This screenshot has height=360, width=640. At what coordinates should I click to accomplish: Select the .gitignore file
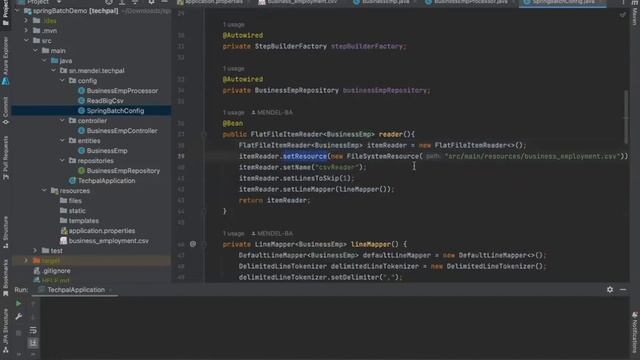tap(56, 271)
